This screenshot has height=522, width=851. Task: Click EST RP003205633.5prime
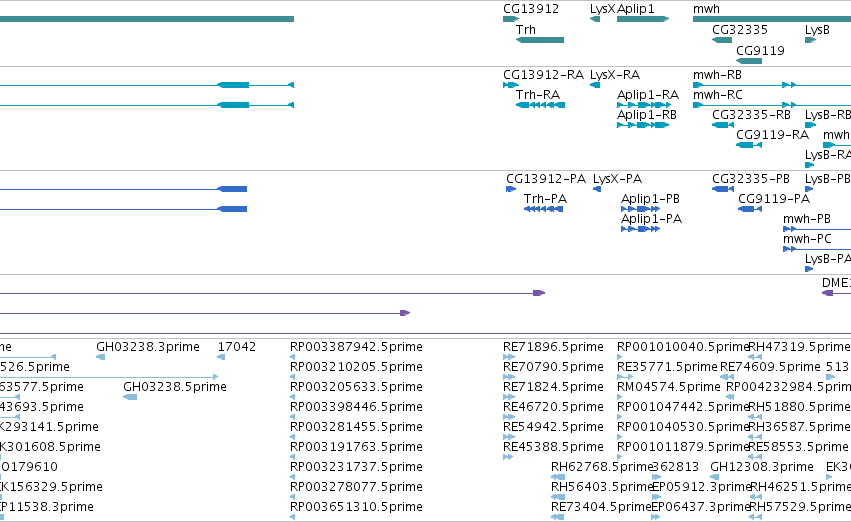pyautogui.click(x=356, y=387)
